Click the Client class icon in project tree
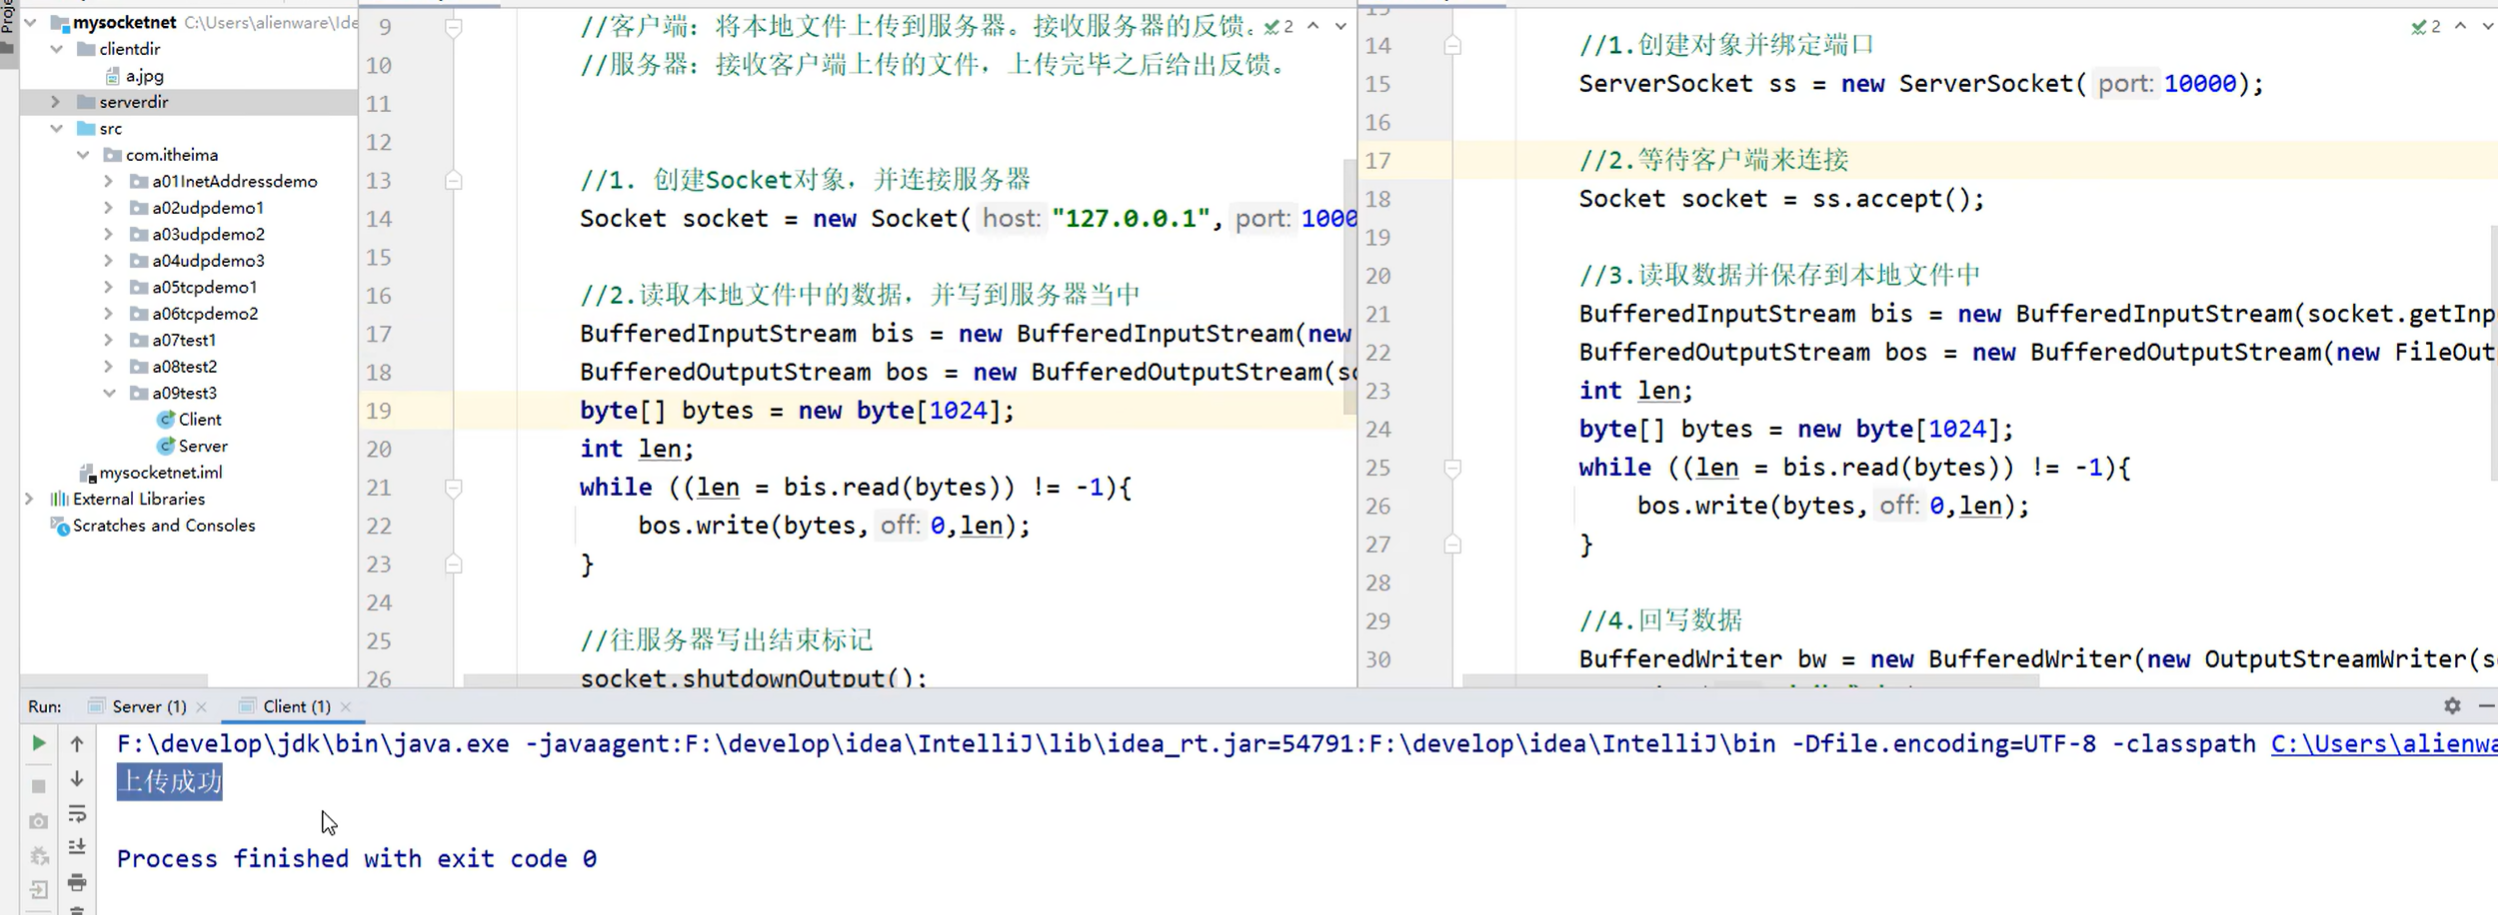The image size is (2498, 915). click(166, 419)
